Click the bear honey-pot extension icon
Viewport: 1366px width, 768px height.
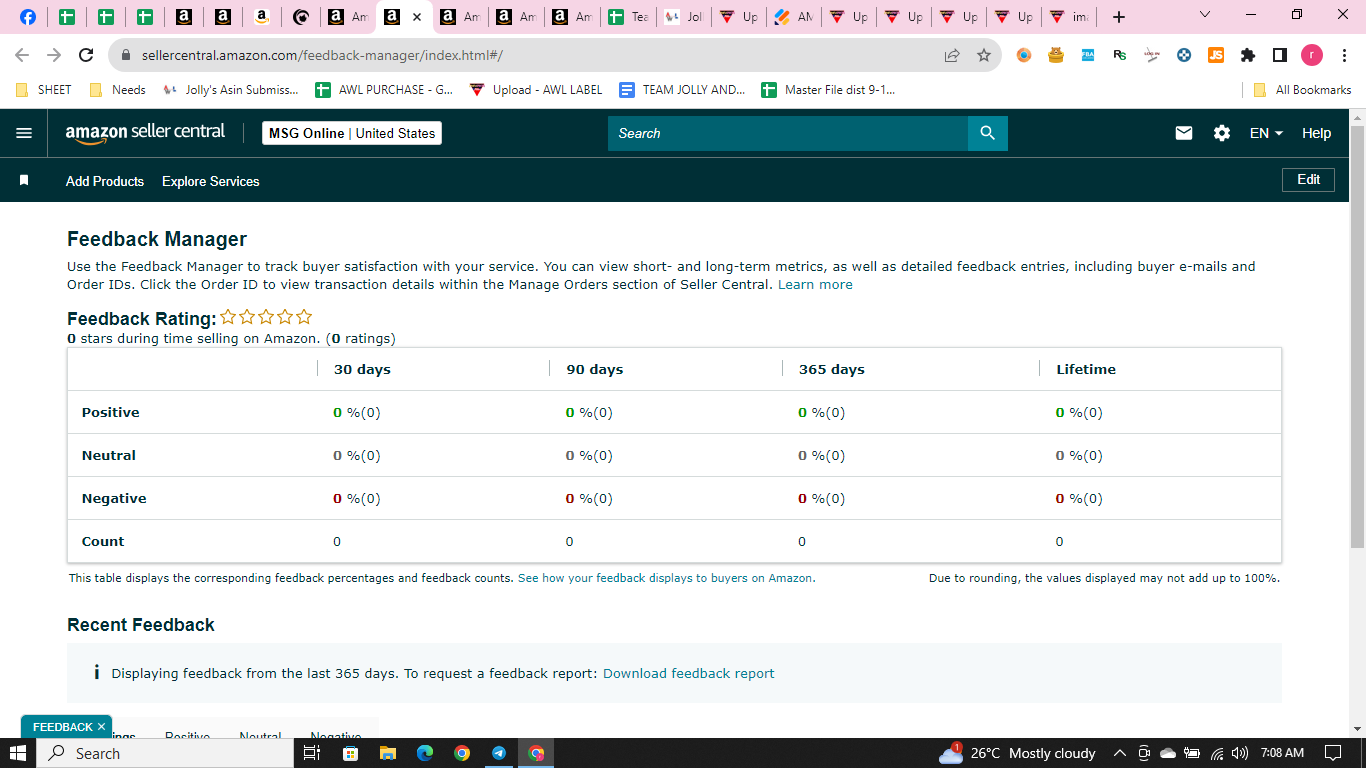click(x=1056, y=55)
